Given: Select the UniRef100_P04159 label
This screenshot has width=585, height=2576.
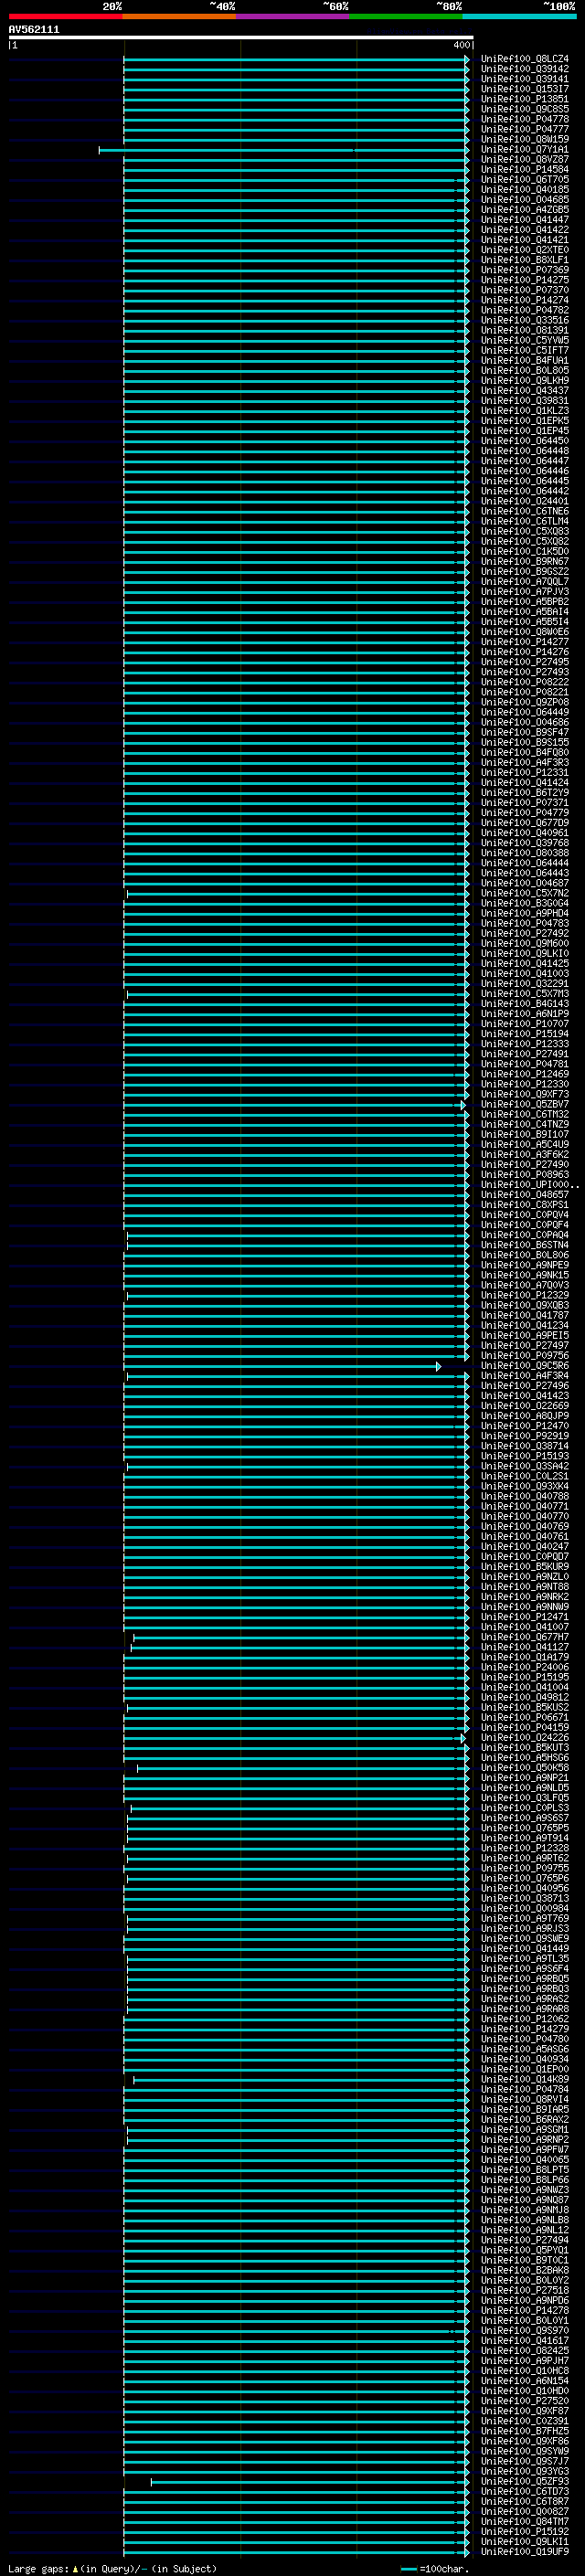Looking at the screenshot, I should (x=524, y=1728).
